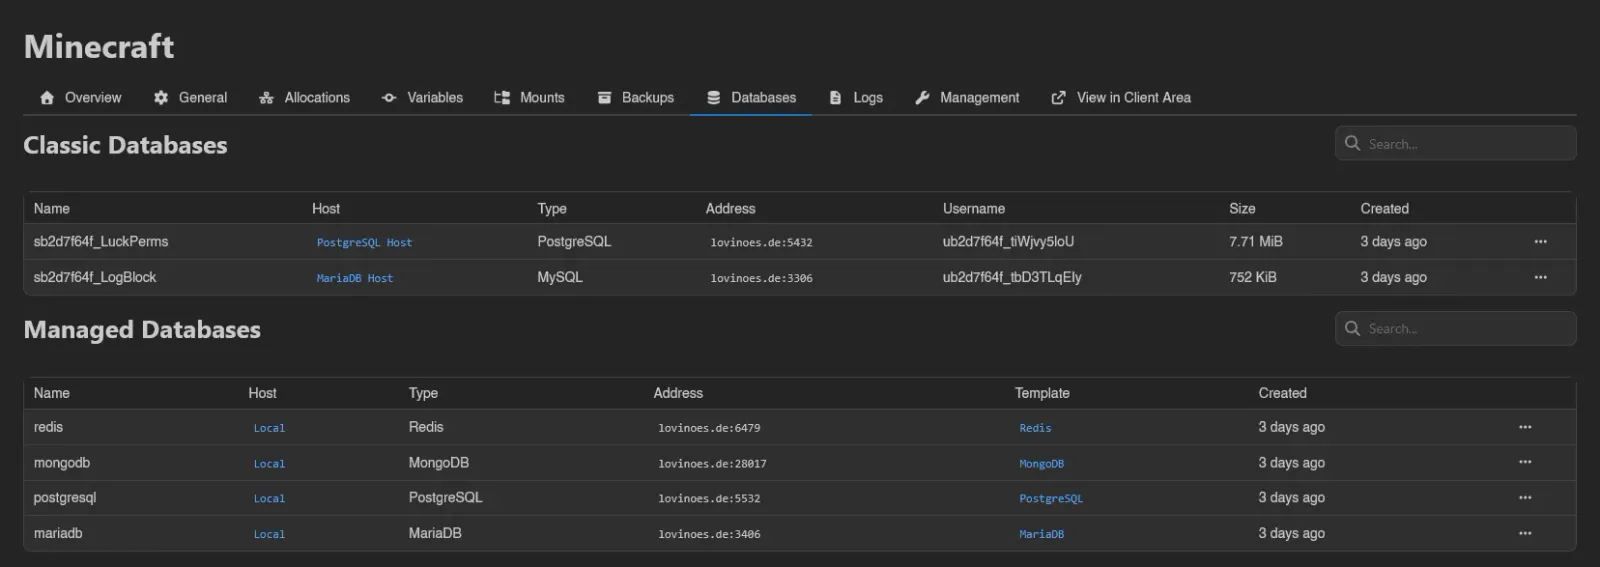Click the 752 KiB size value
The width and height of the screenshot is (1600, 567).
tap(1252, 277)
